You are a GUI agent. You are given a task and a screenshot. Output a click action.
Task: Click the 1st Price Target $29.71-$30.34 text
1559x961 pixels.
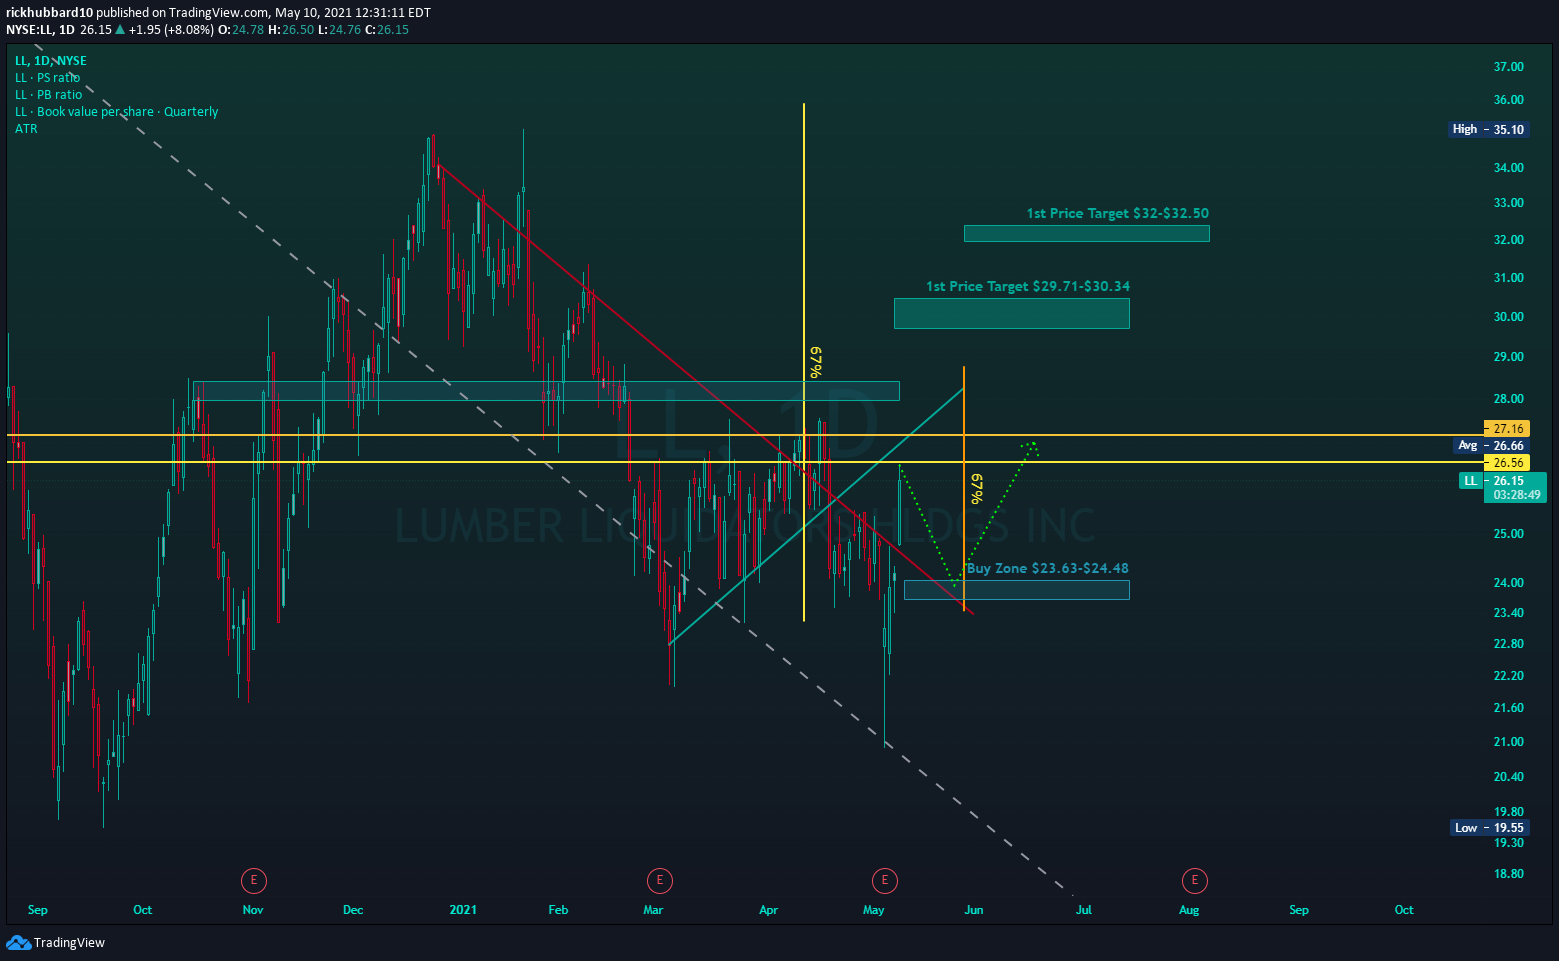pos(1028,286)
